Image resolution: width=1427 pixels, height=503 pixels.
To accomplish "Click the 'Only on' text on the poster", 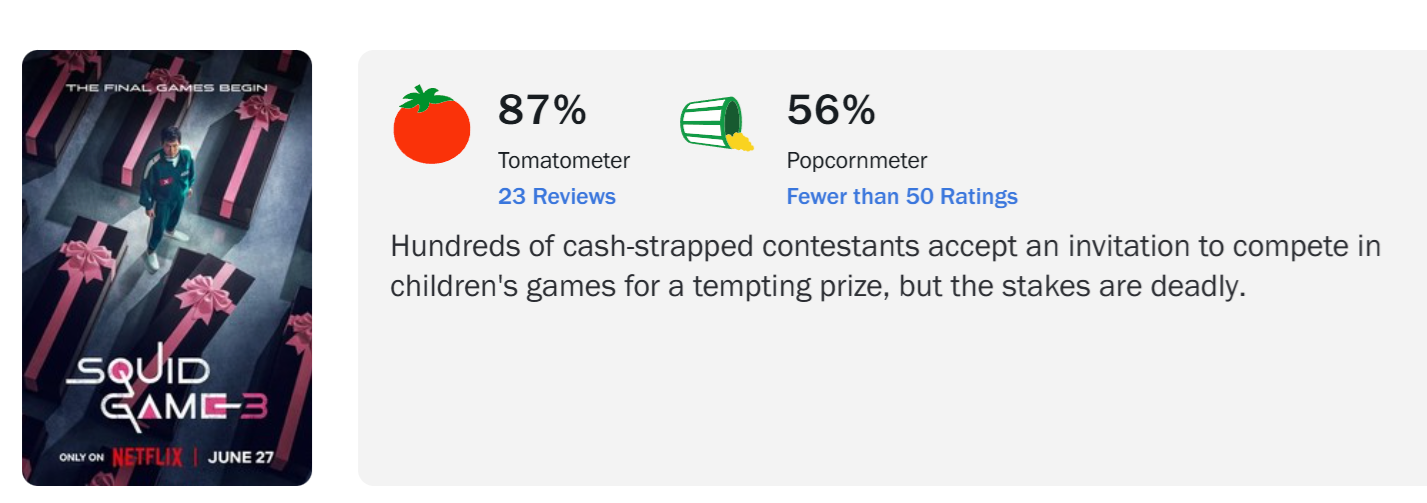I will [82, 458].
